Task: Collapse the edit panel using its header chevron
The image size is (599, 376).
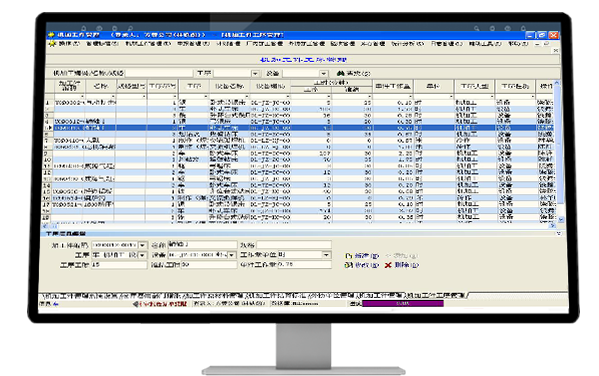Action: [558, 233]
